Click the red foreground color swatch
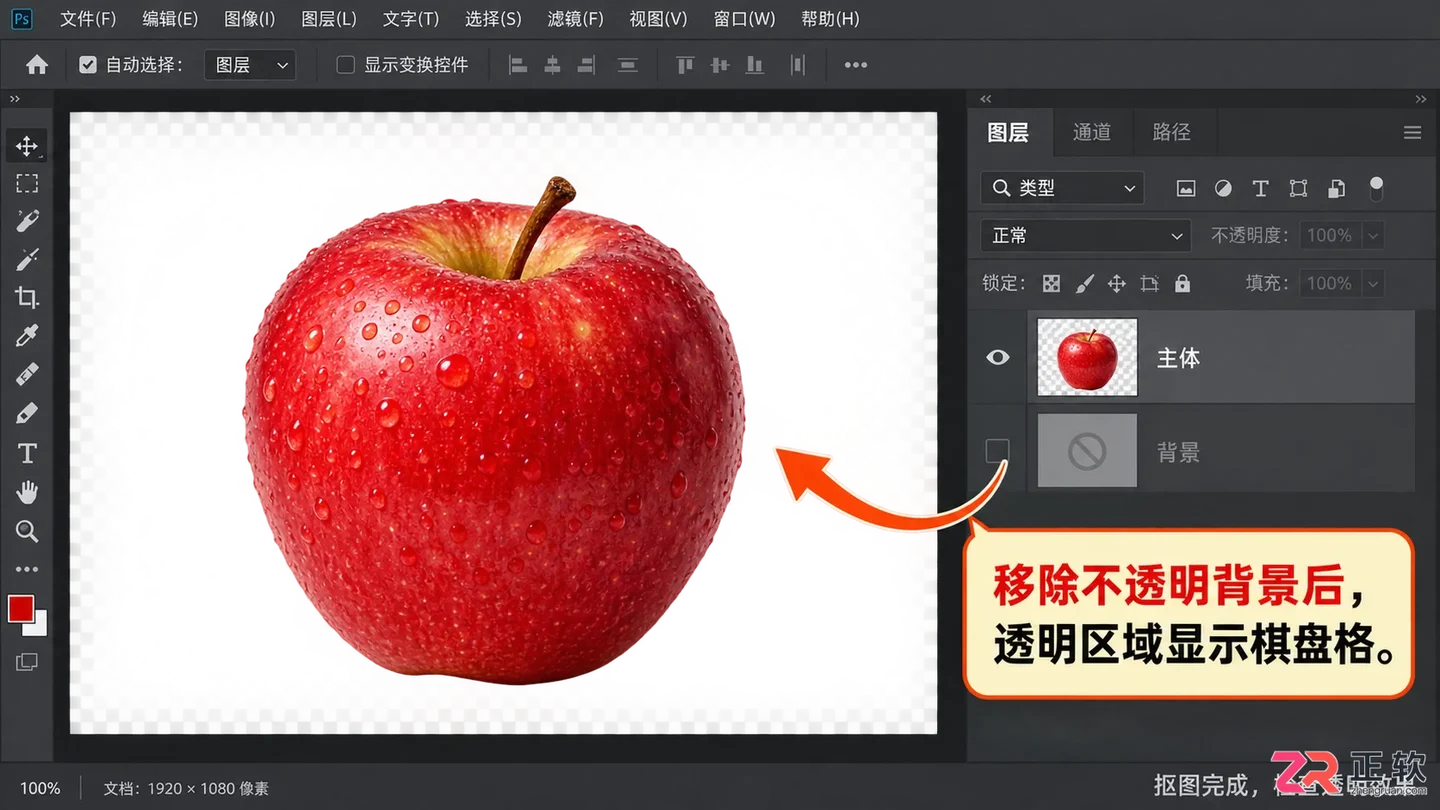This screenshot has width=1440, height=810. point(19,607)
